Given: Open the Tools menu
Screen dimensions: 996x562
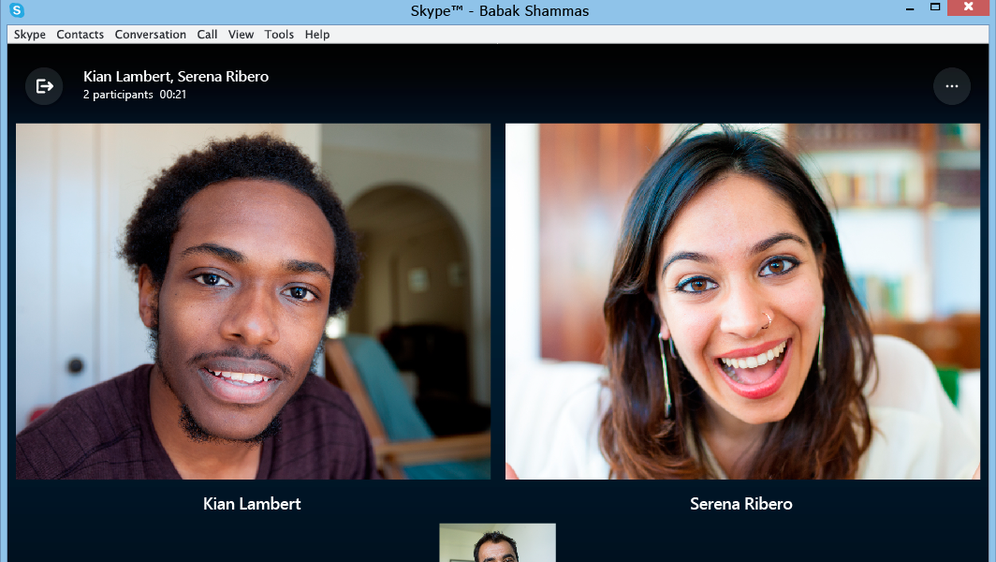Looking at the screenshot, I should click(279, 34).
